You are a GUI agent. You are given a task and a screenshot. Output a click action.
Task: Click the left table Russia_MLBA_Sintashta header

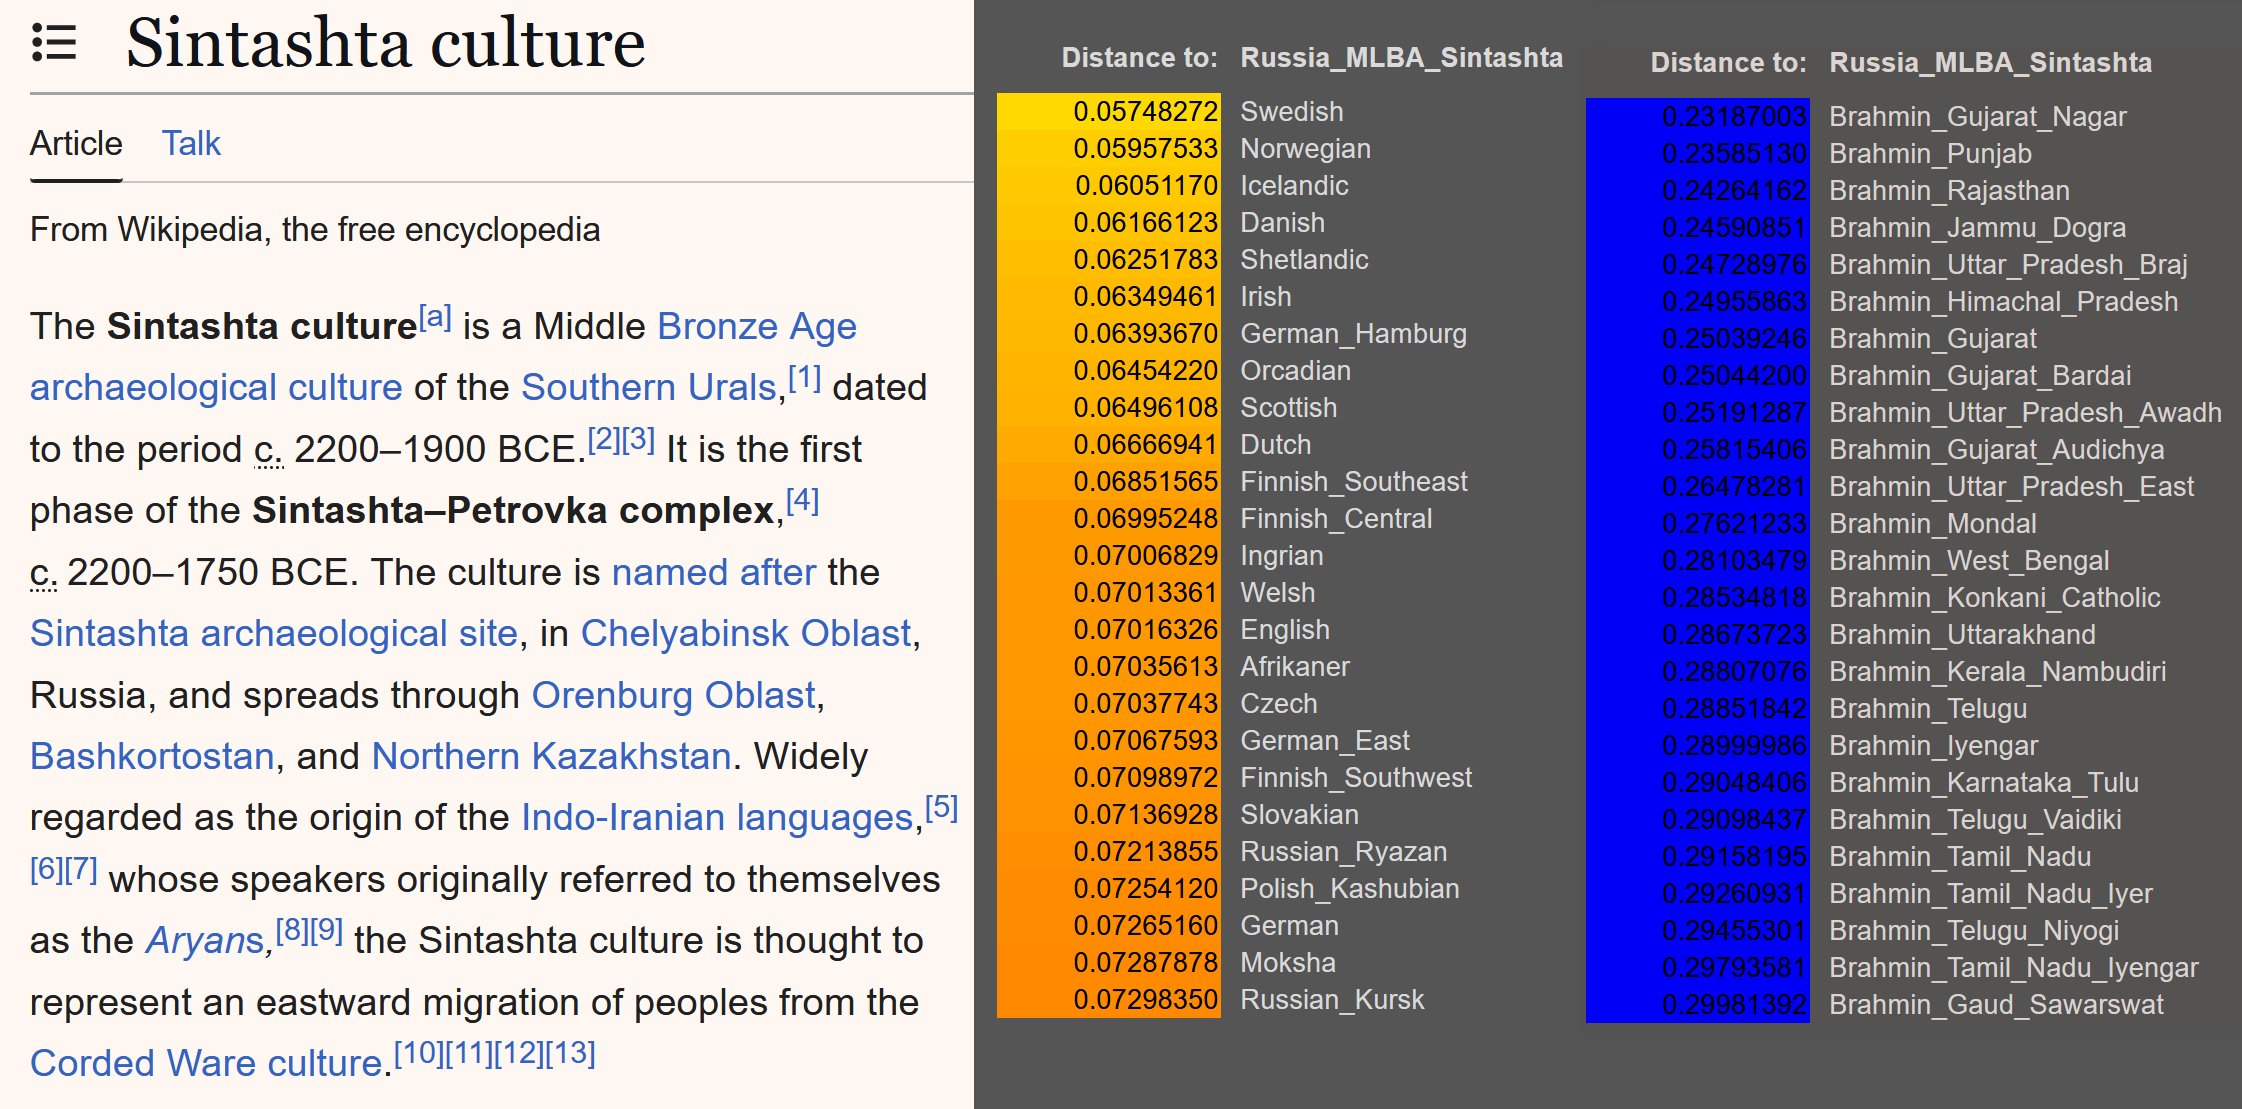pyautogui.click(x=1401, y=58)
